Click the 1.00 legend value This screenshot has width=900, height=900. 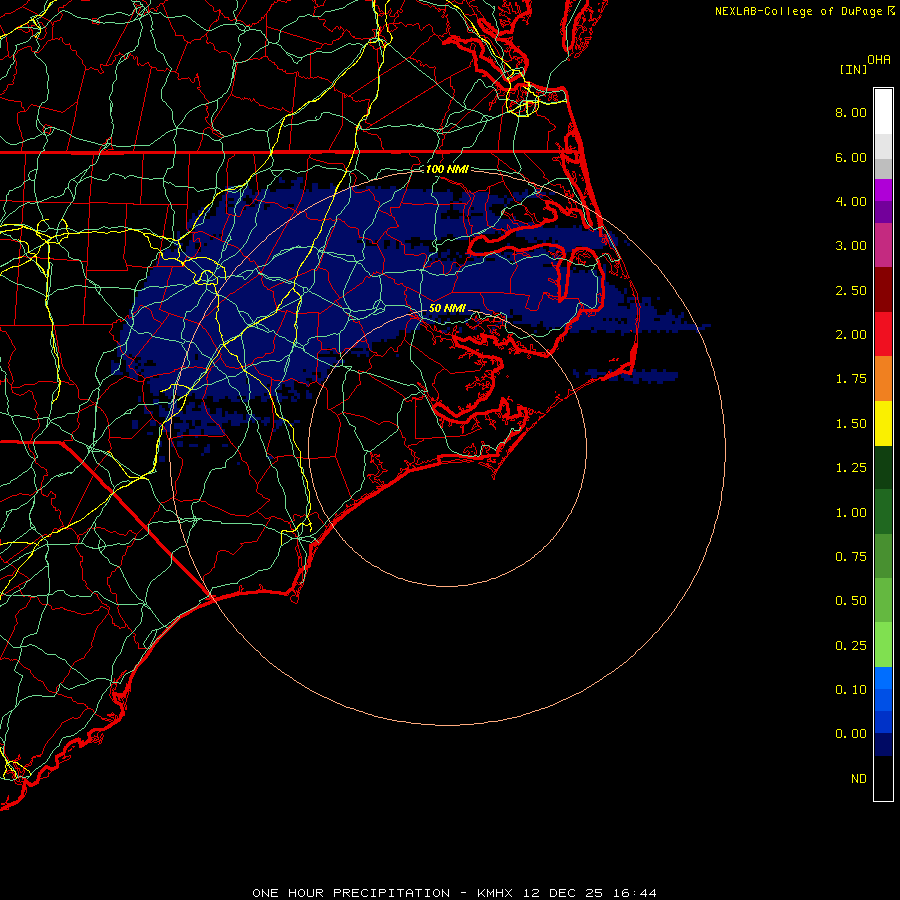point(851,513)
